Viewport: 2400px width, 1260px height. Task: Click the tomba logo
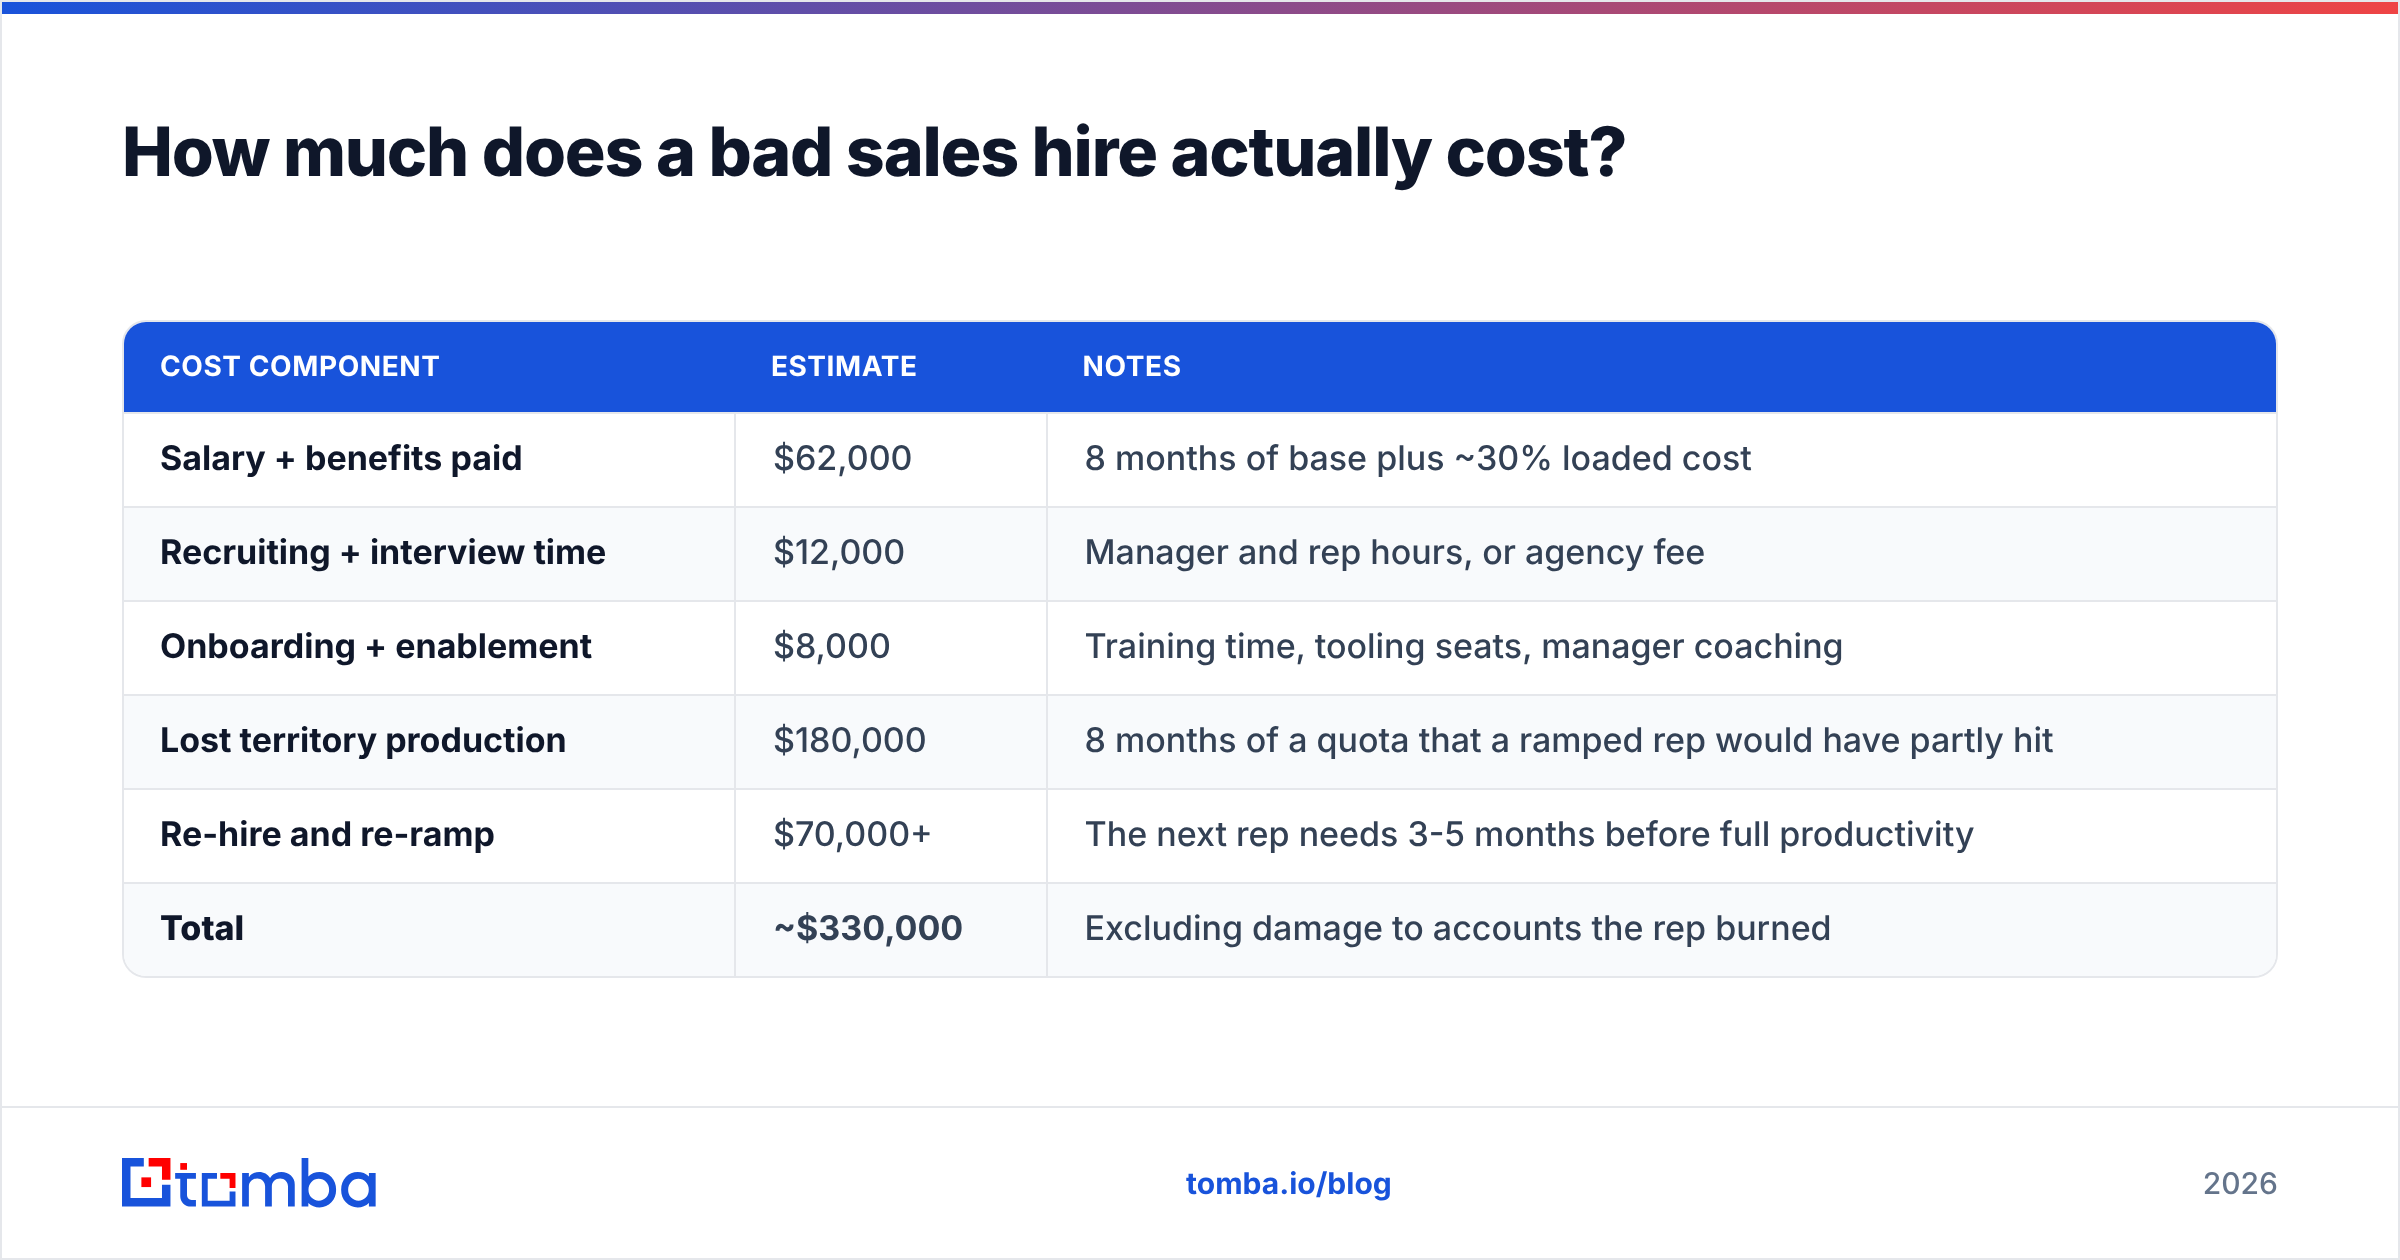249,1183
